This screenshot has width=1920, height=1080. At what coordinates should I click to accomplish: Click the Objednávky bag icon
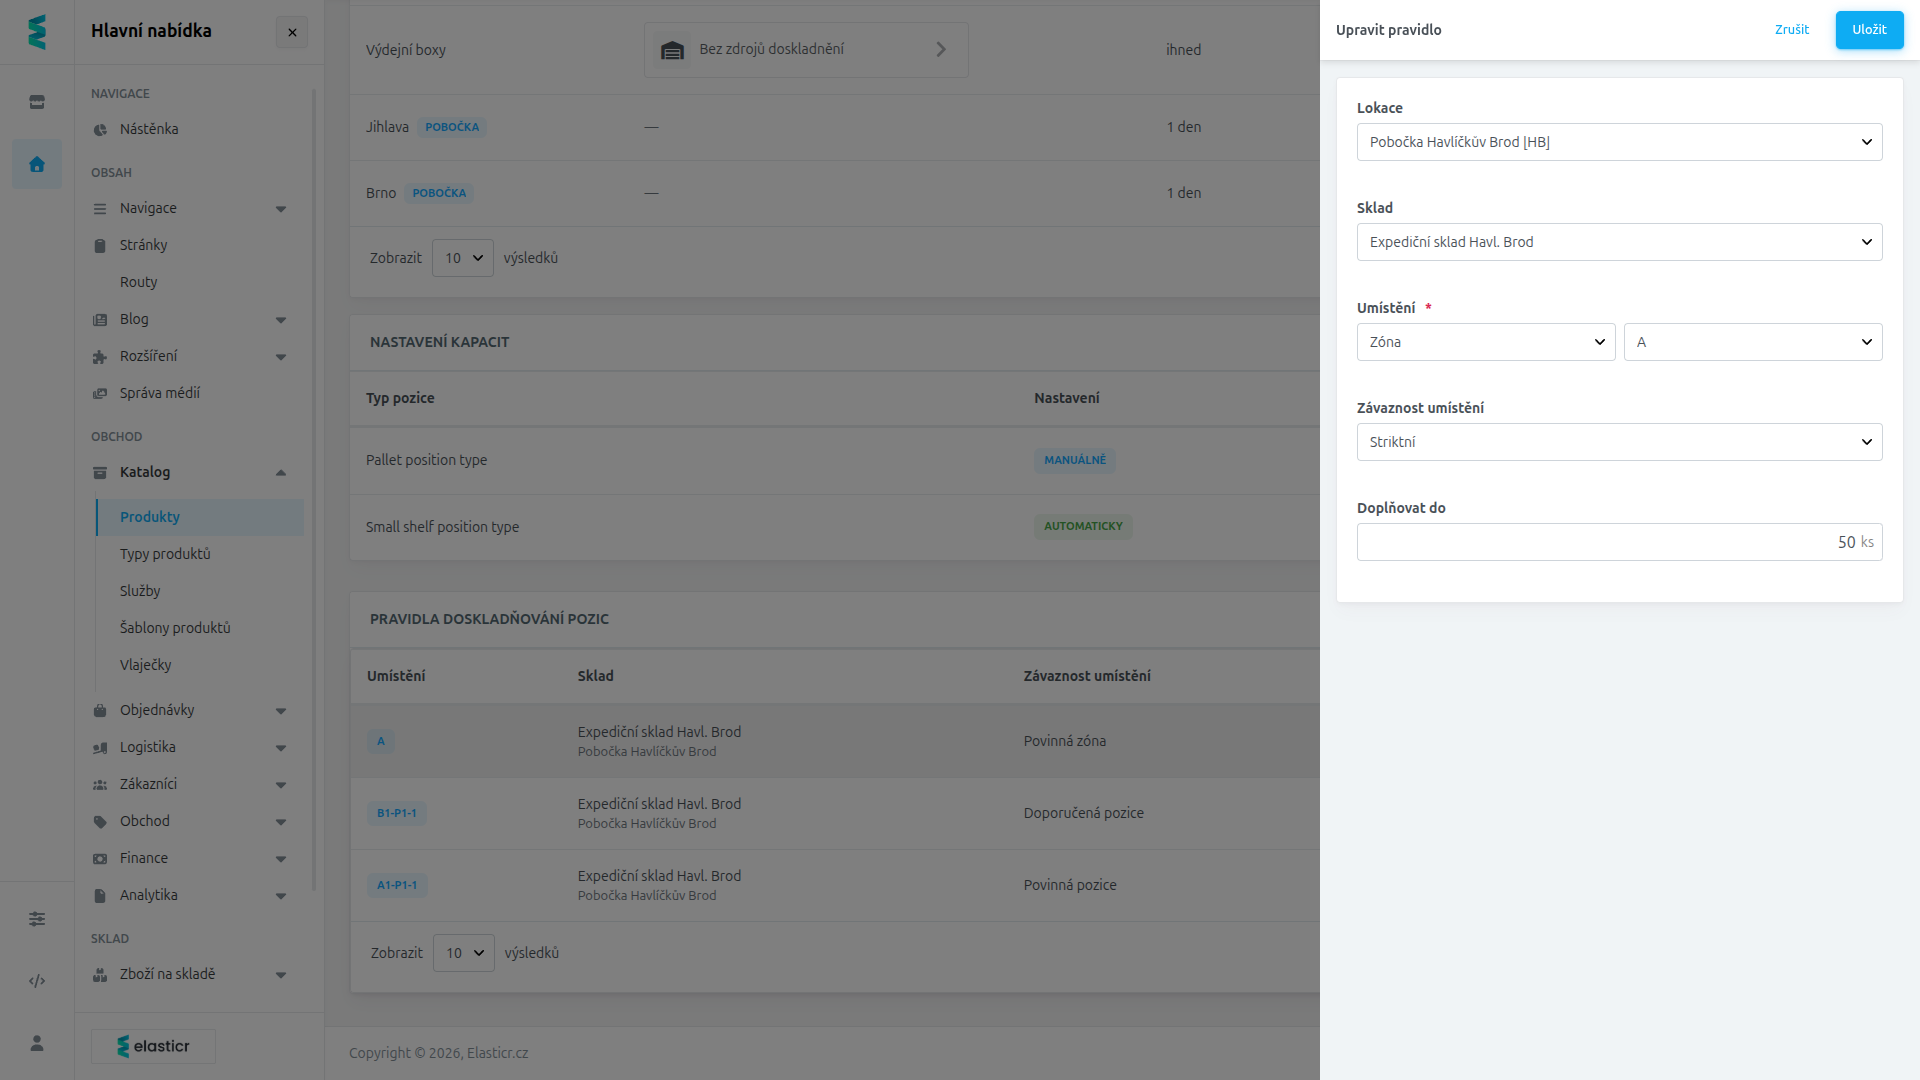coord(100,711)
